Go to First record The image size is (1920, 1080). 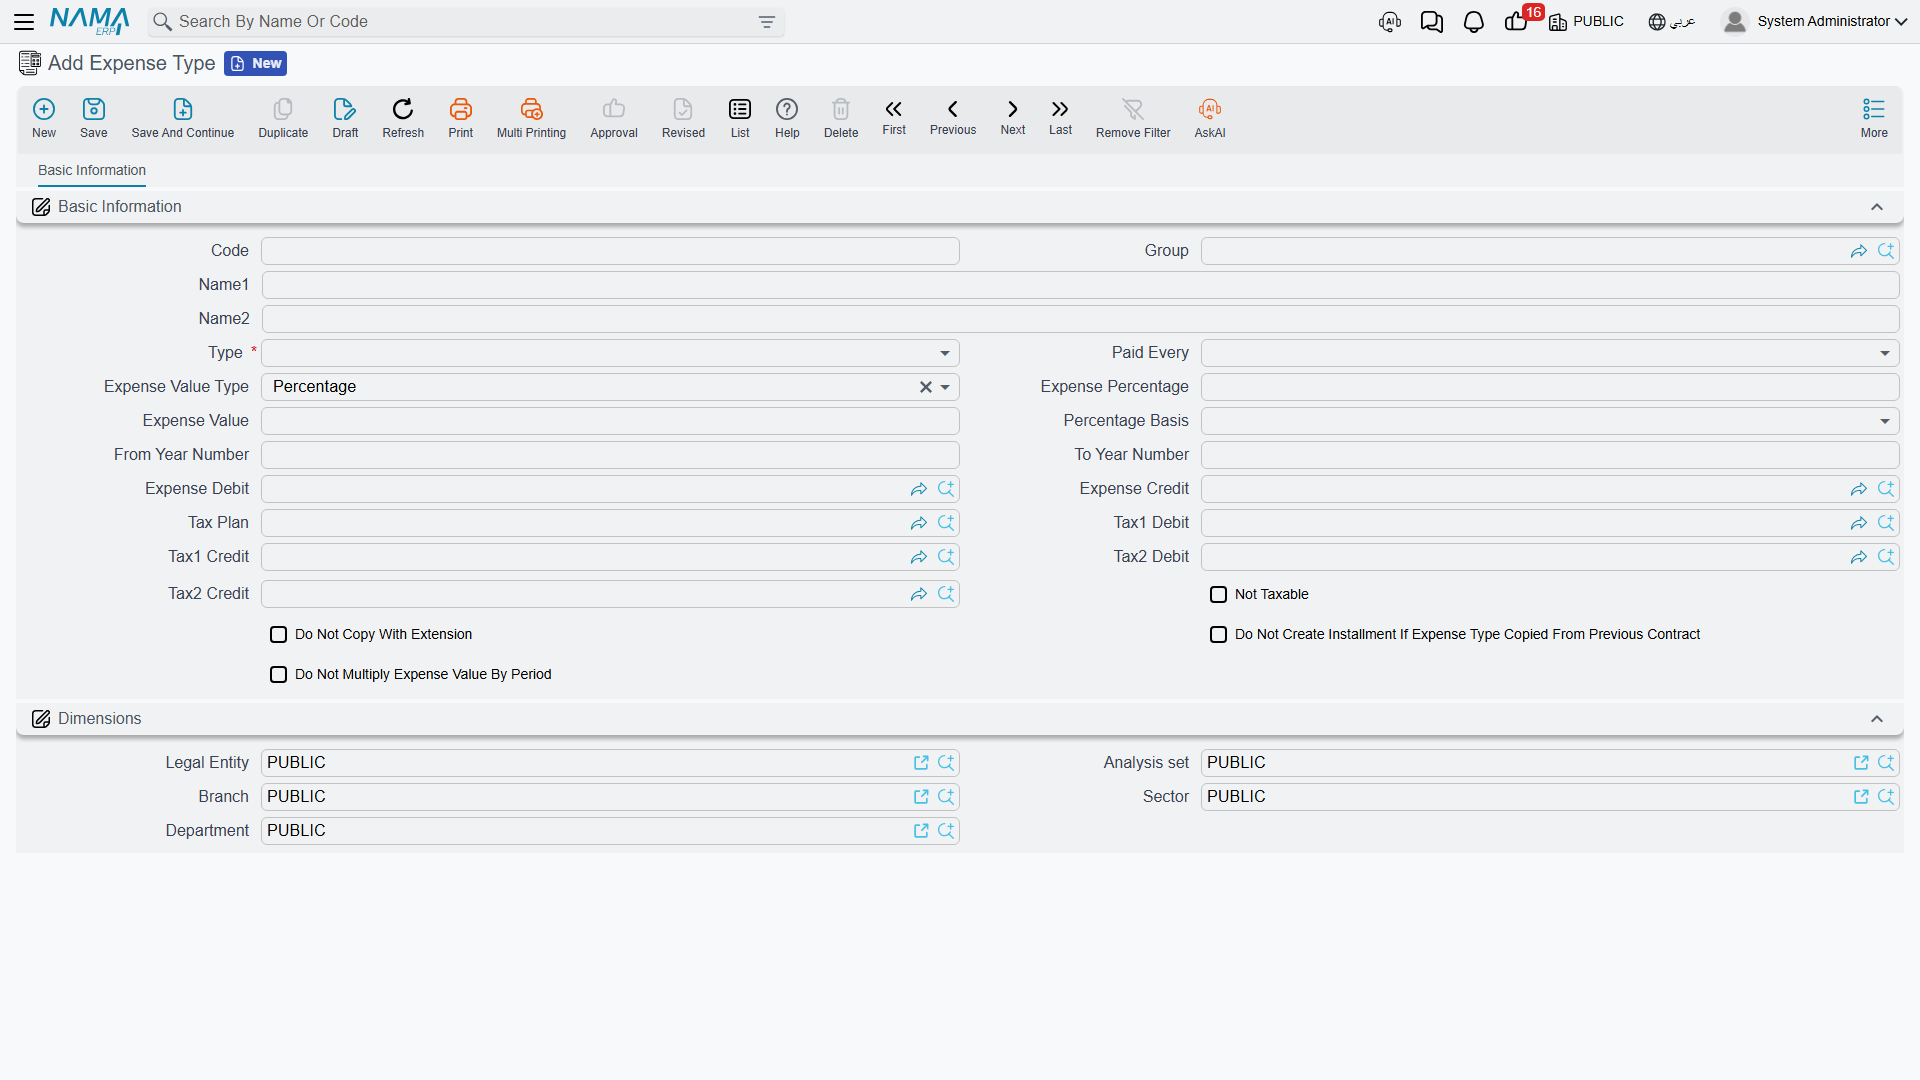coord(894,117)
